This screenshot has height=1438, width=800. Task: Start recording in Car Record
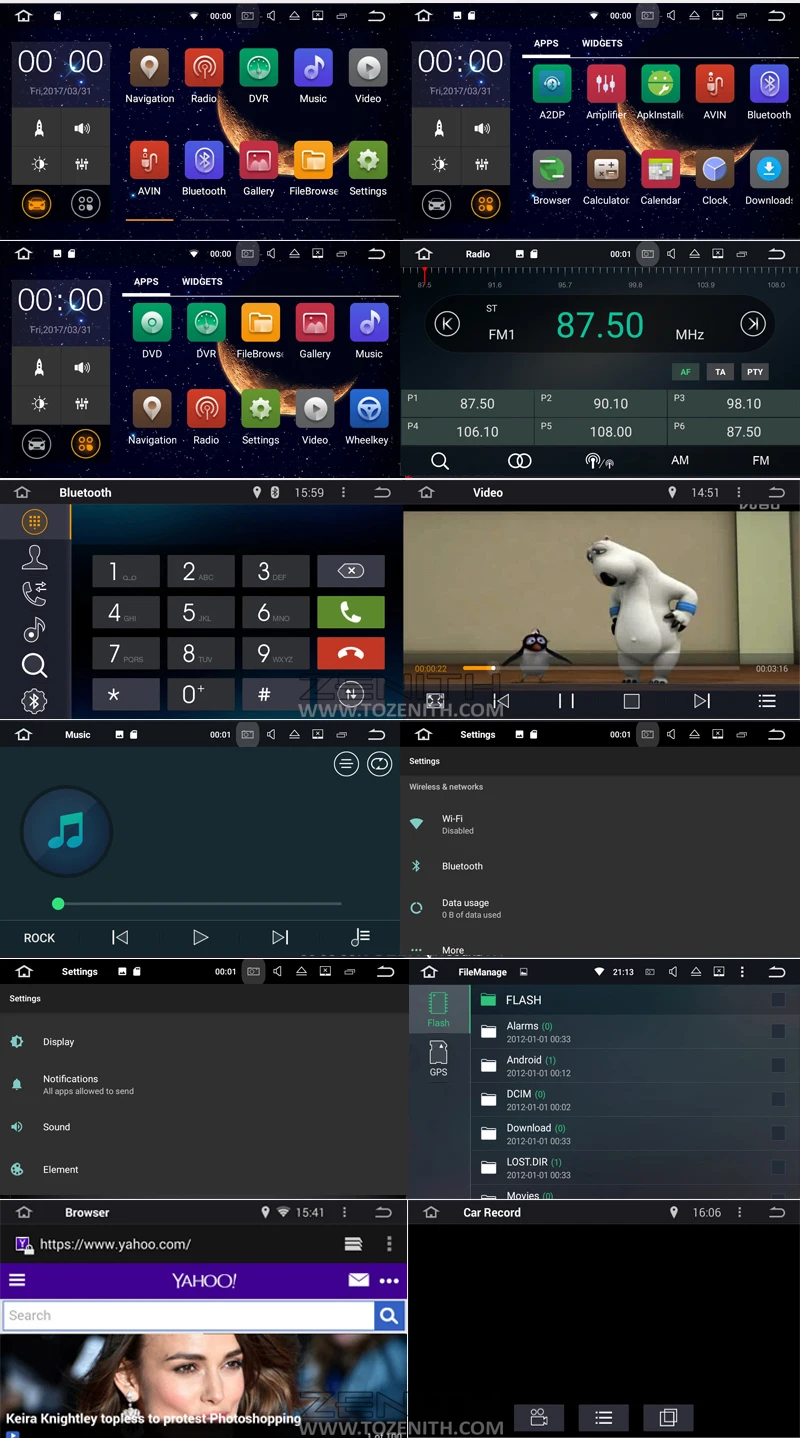click(x=539, y=1417)
